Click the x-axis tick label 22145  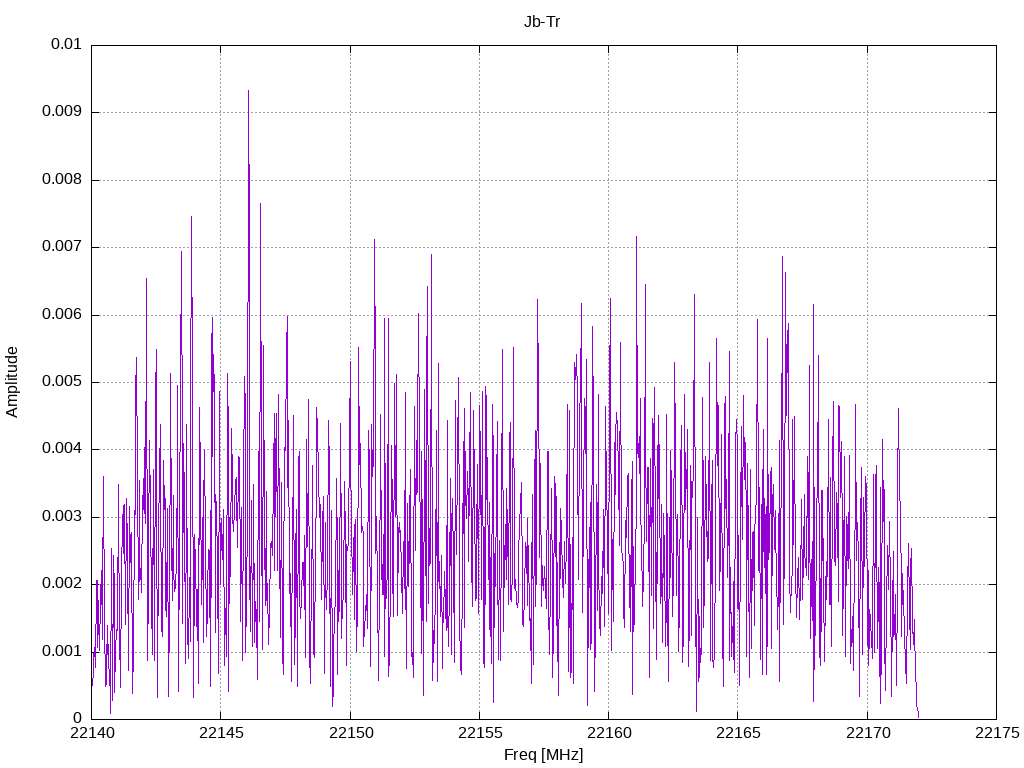point(221,733)
